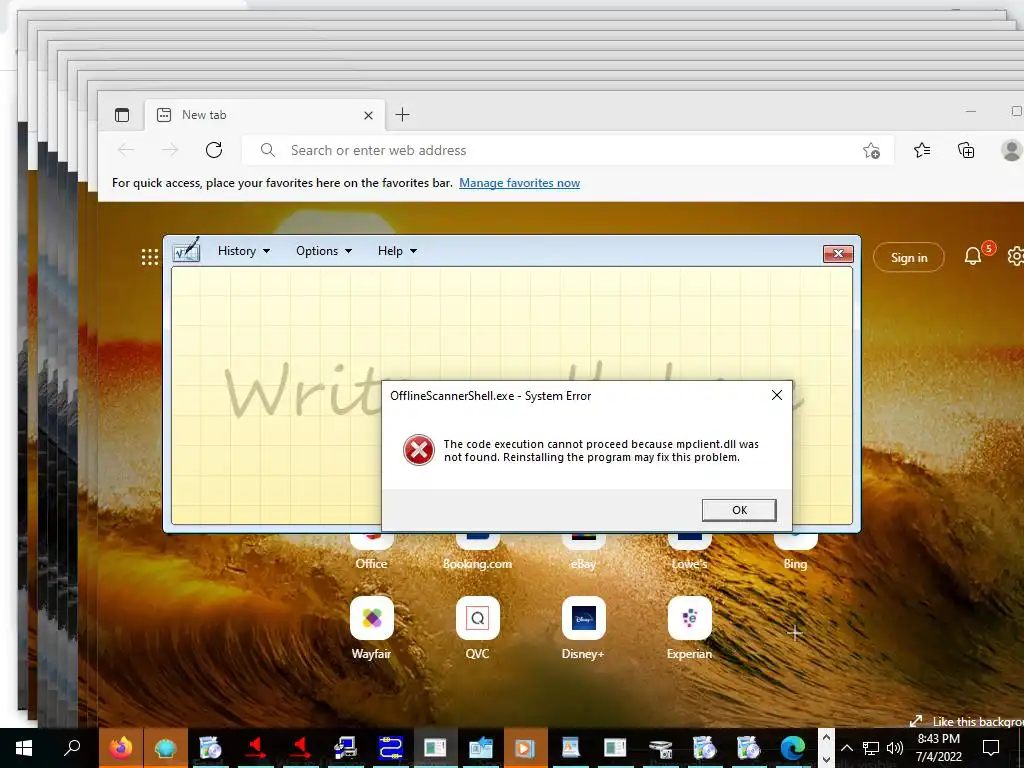Open clock showing 8:43 PM
Screen dimensions: 1024x768
pos(938,748)
